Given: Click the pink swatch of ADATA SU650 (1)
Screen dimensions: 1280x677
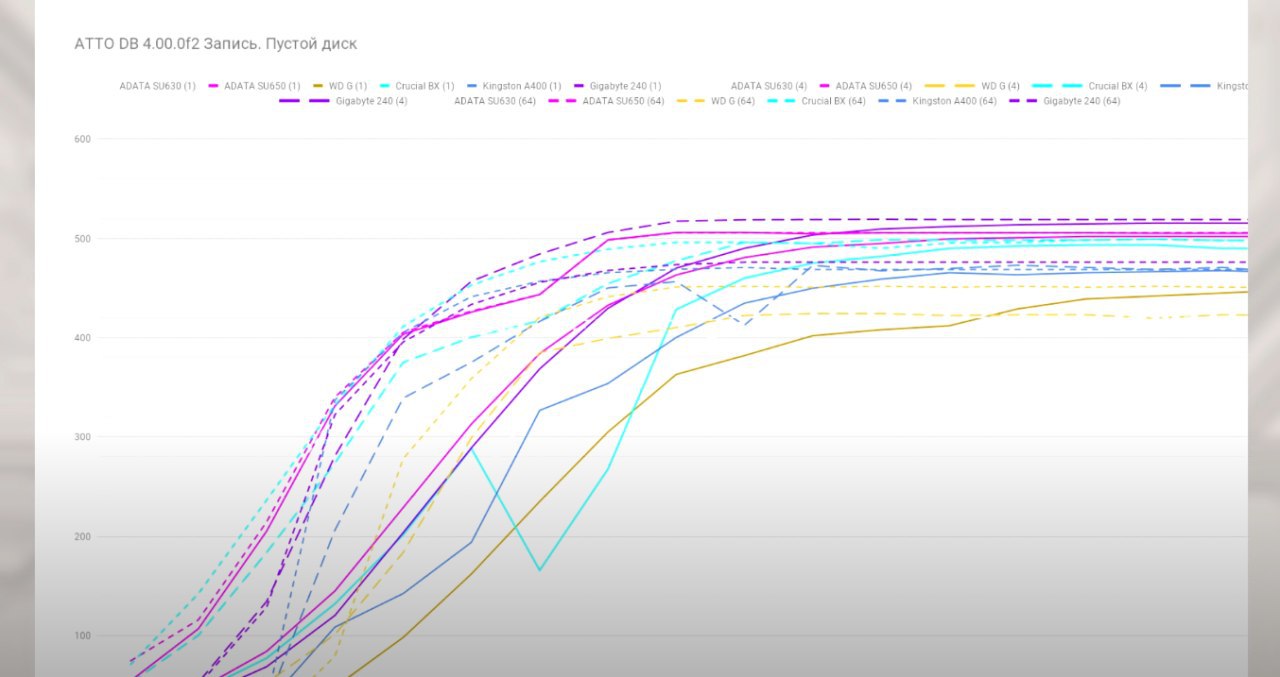Looking at the screenshot, I should point(213,86).
